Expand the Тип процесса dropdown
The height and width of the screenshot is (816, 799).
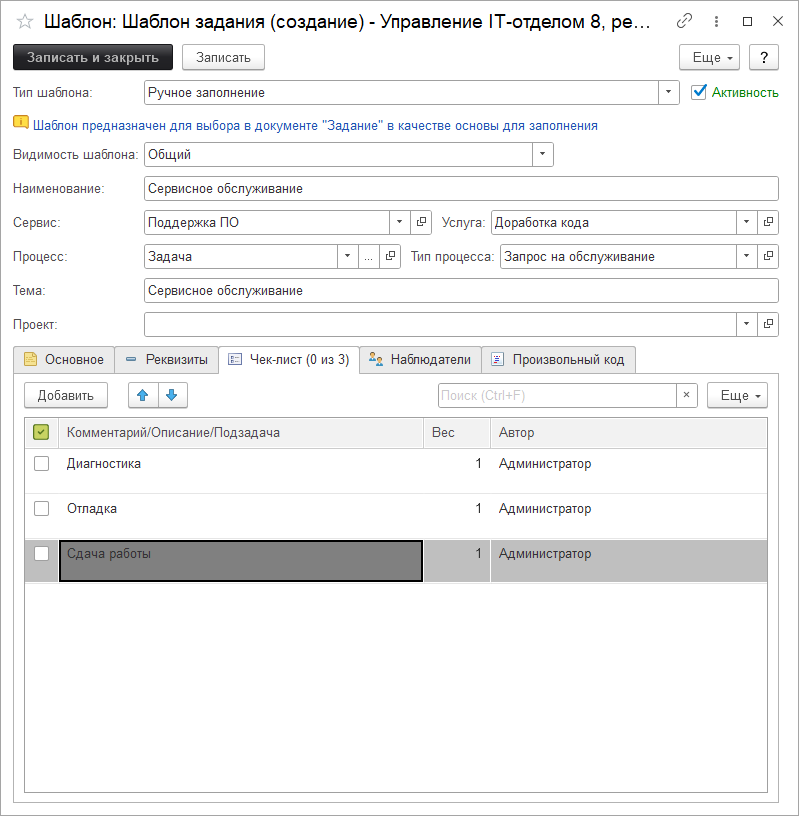[746, 256]
